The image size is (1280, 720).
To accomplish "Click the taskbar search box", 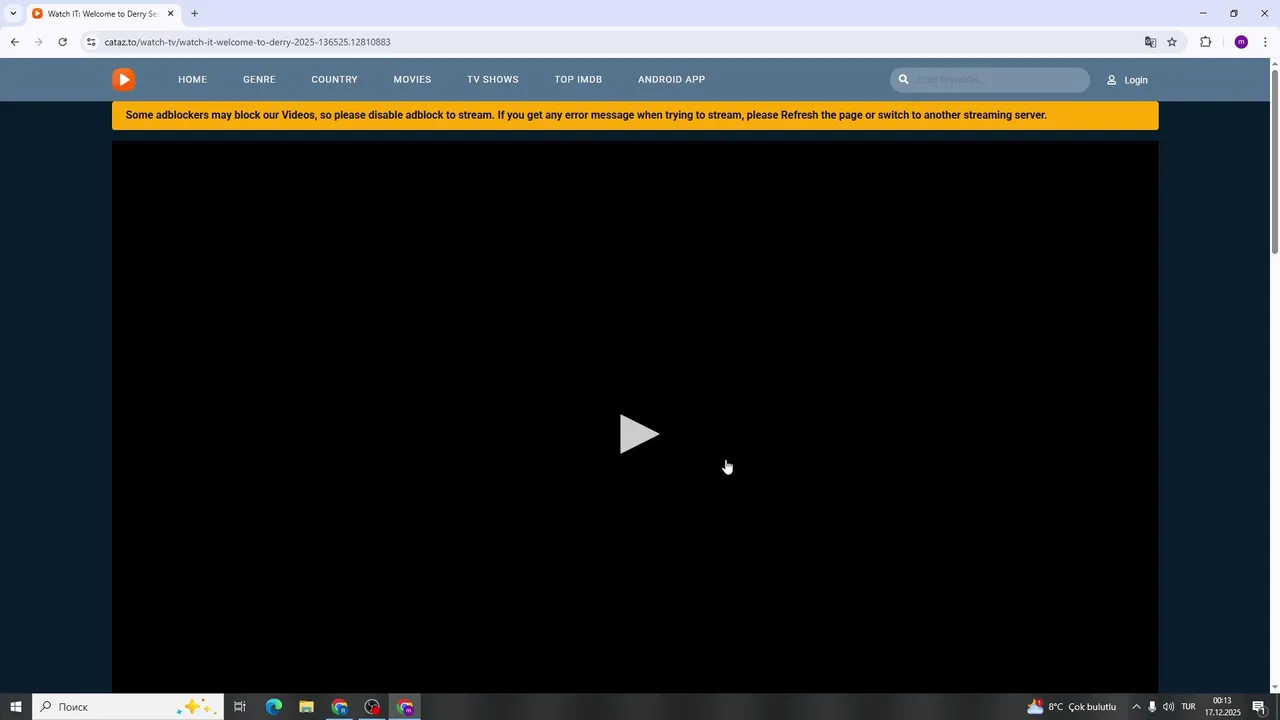I will coord(127,707).
